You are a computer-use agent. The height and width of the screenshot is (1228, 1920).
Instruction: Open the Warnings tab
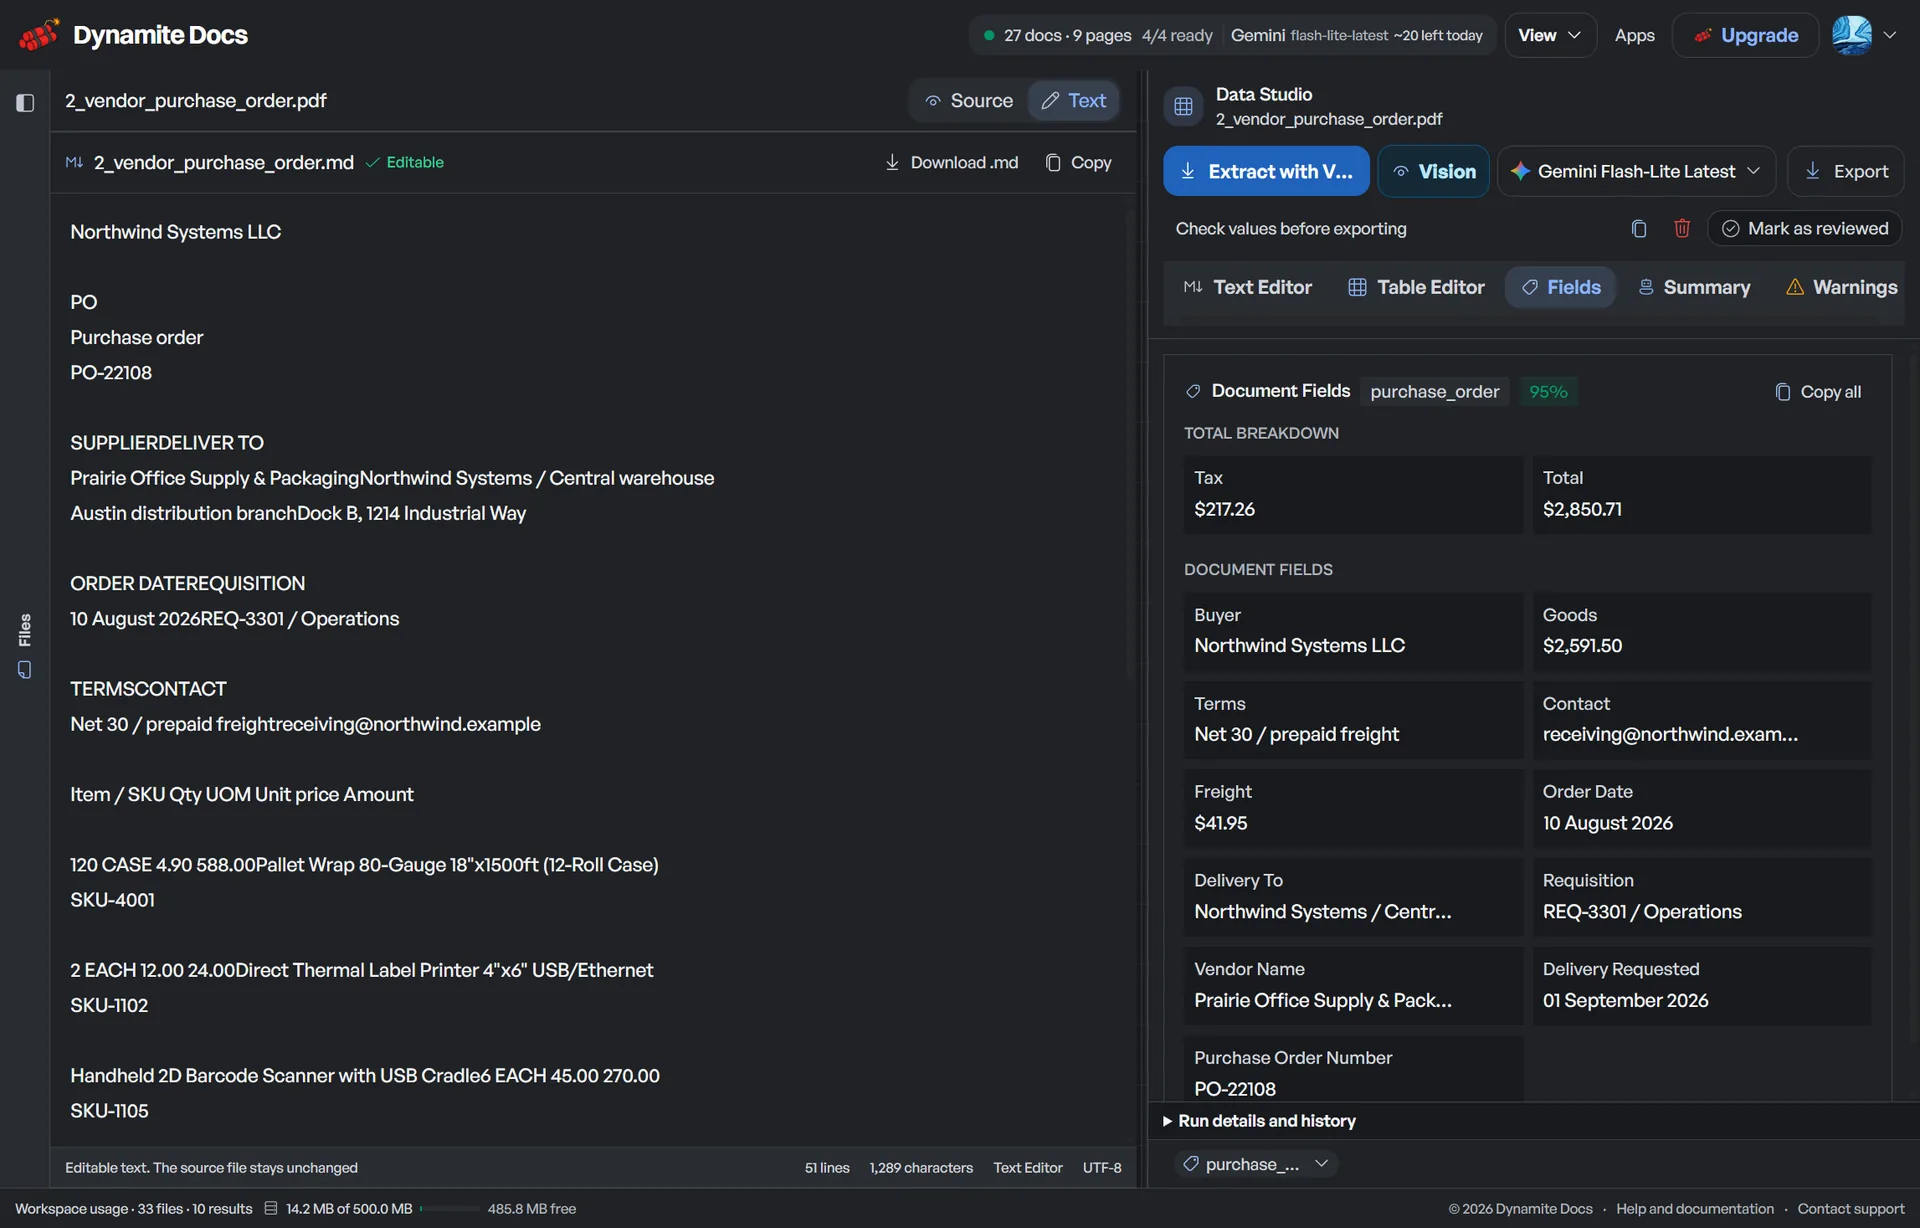1842,288
